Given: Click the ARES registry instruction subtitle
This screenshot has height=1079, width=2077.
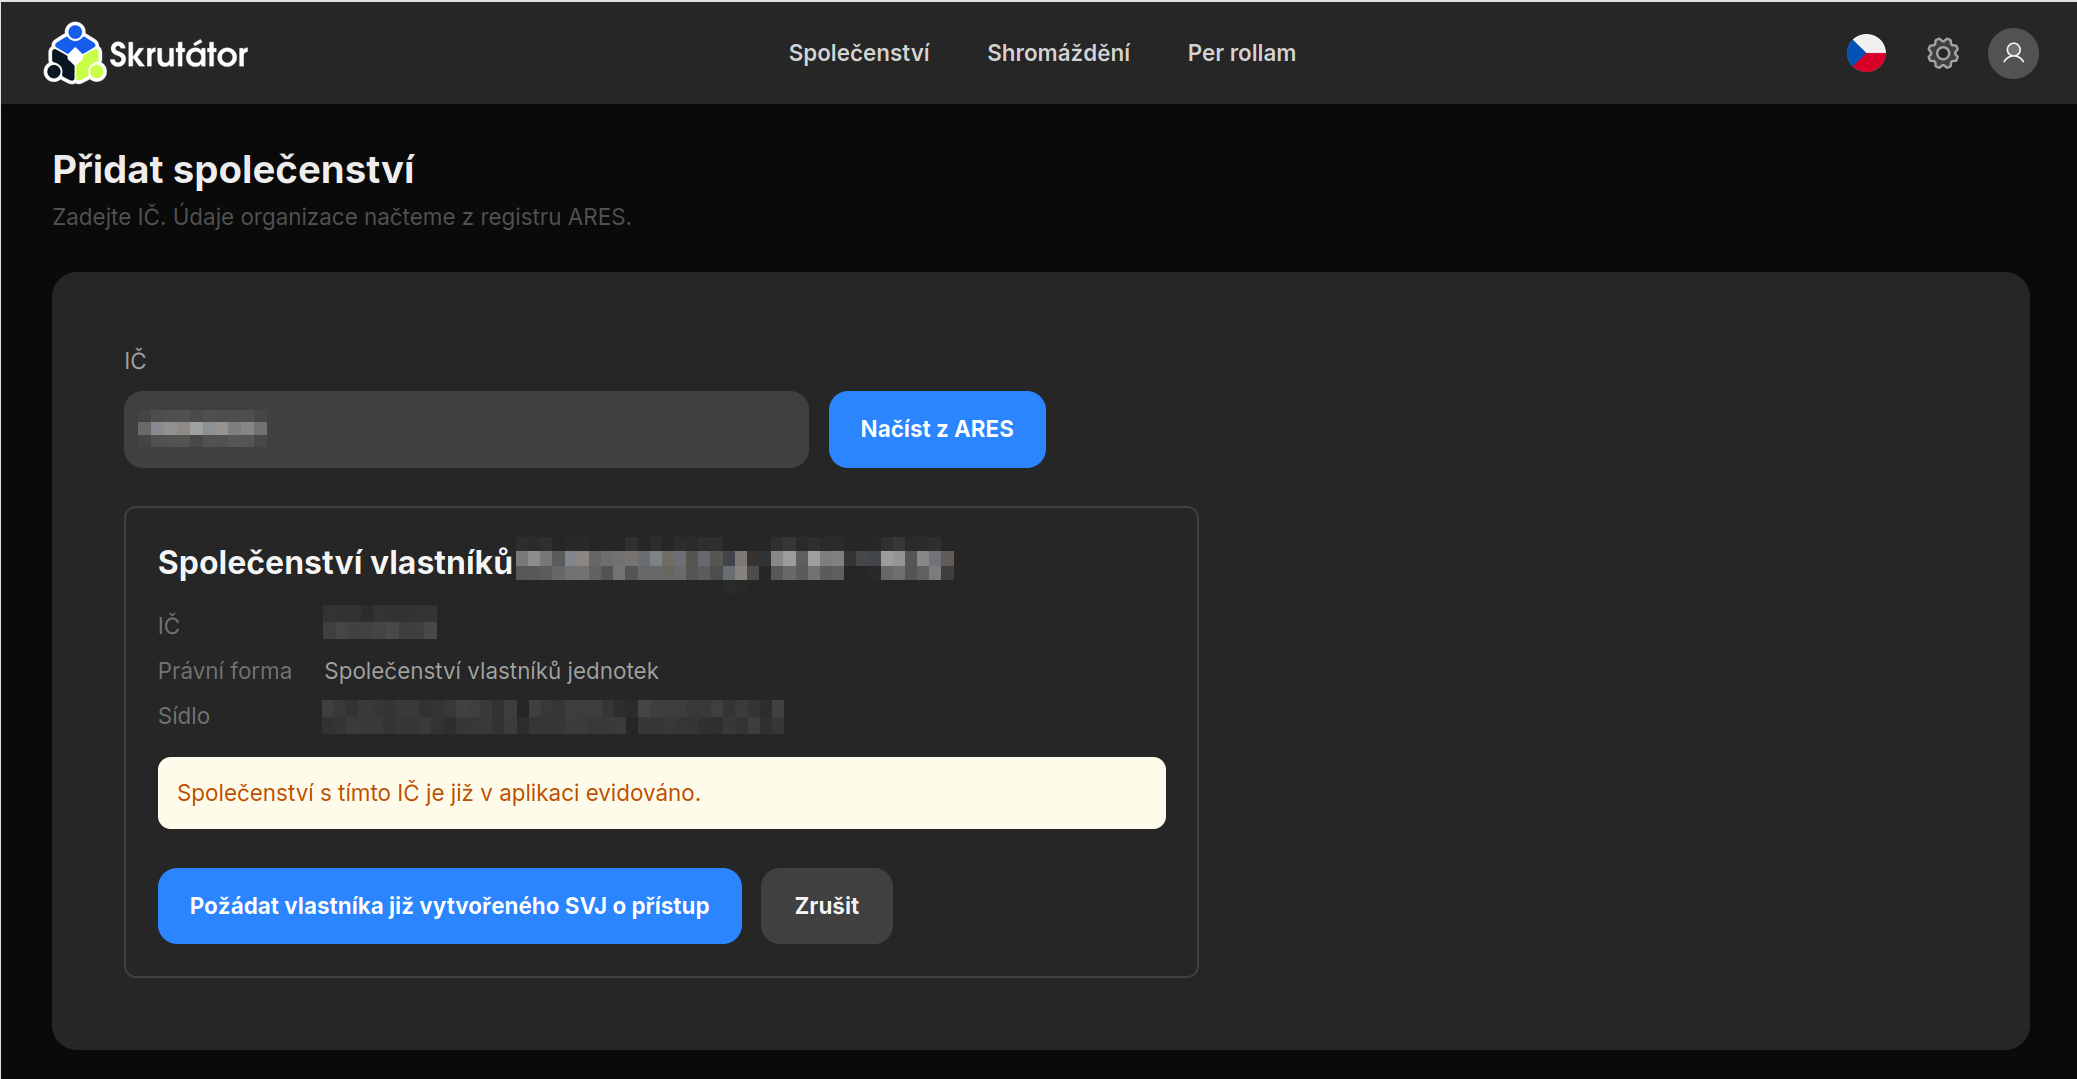Looking at the screenshot, I should click(x=342, y=217).
